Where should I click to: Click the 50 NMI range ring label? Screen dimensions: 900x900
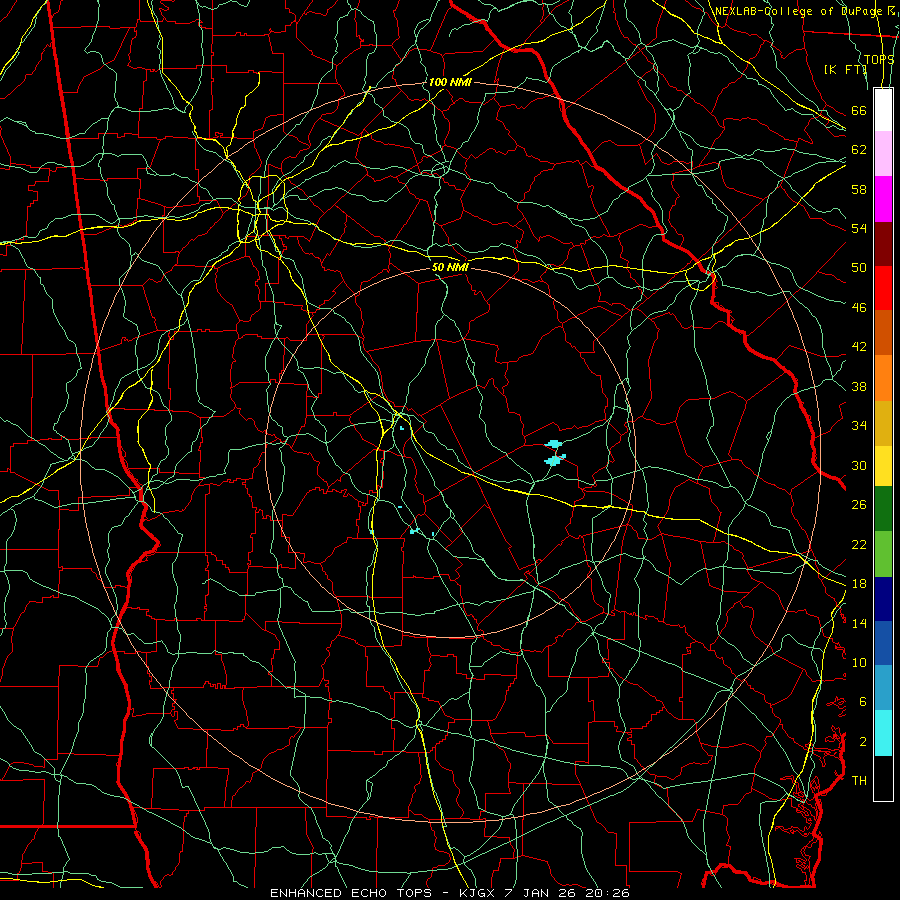click(450, 267)
